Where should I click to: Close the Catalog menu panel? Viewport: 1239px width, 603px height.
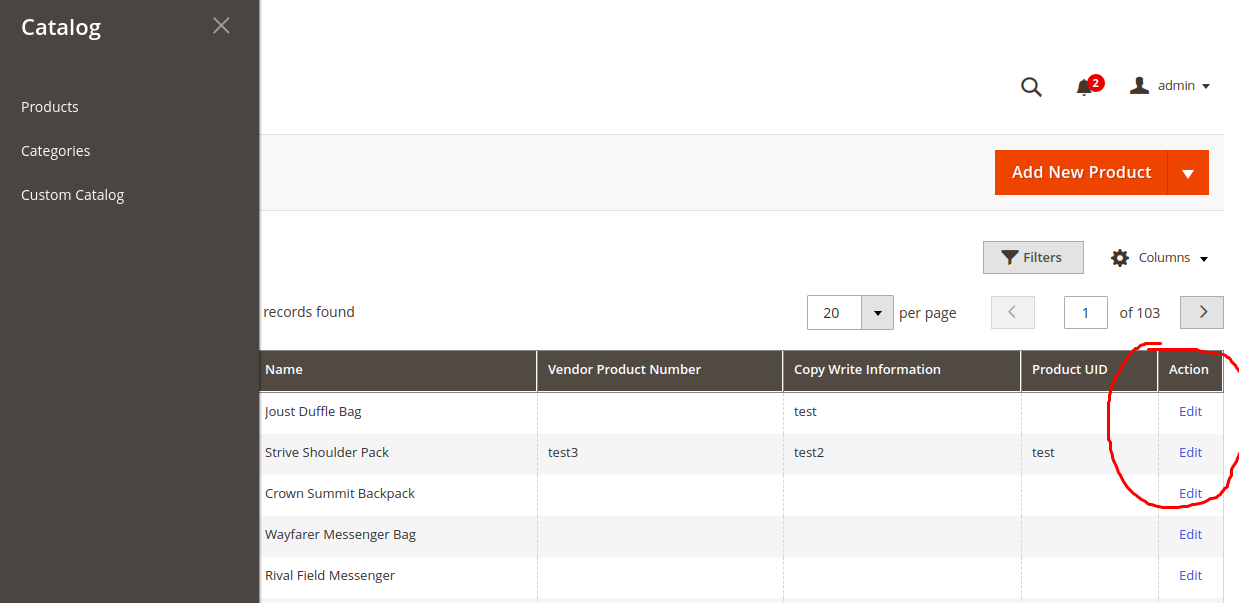click(221, 26)
